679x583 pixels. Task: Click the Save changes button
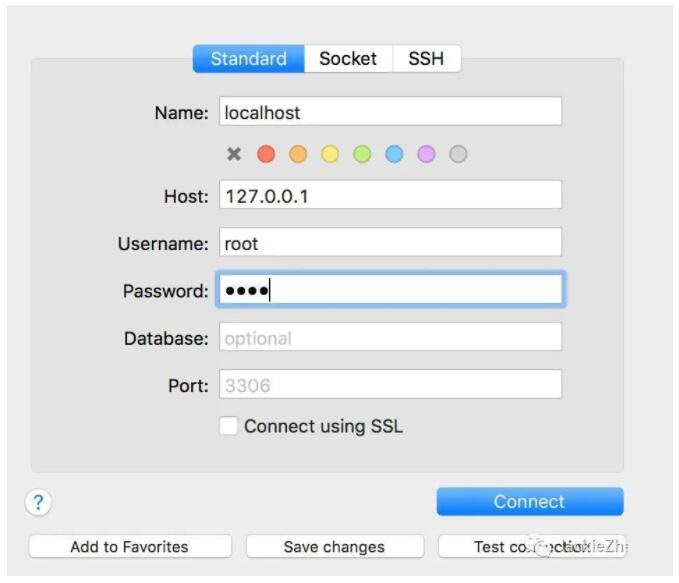click(333, 547)
